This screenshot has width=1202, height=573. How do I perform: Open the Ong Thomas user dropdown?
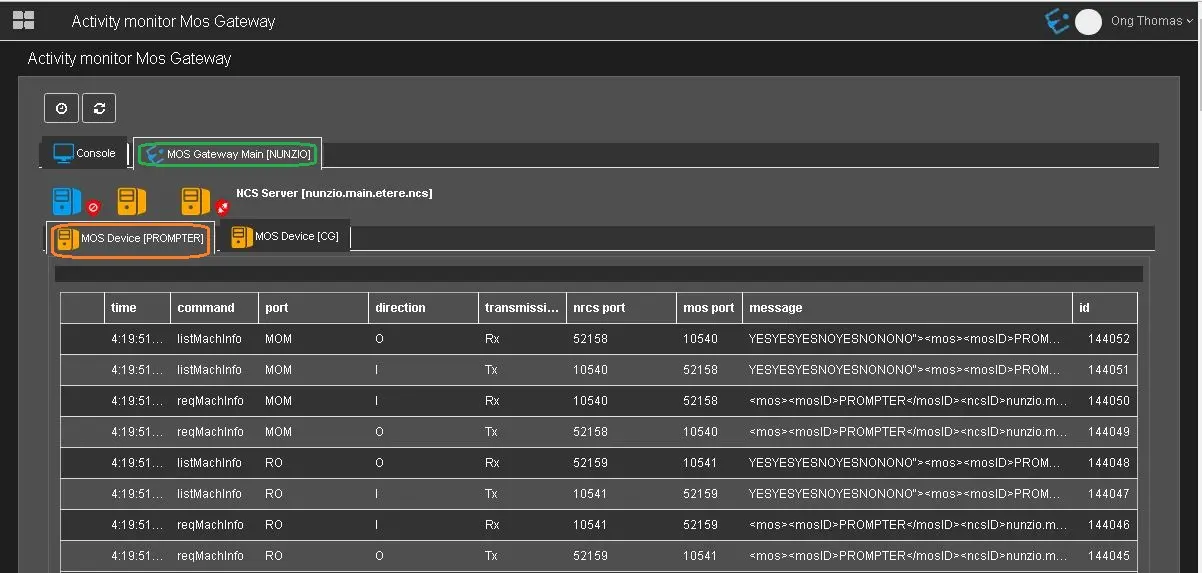[1151, 21]
